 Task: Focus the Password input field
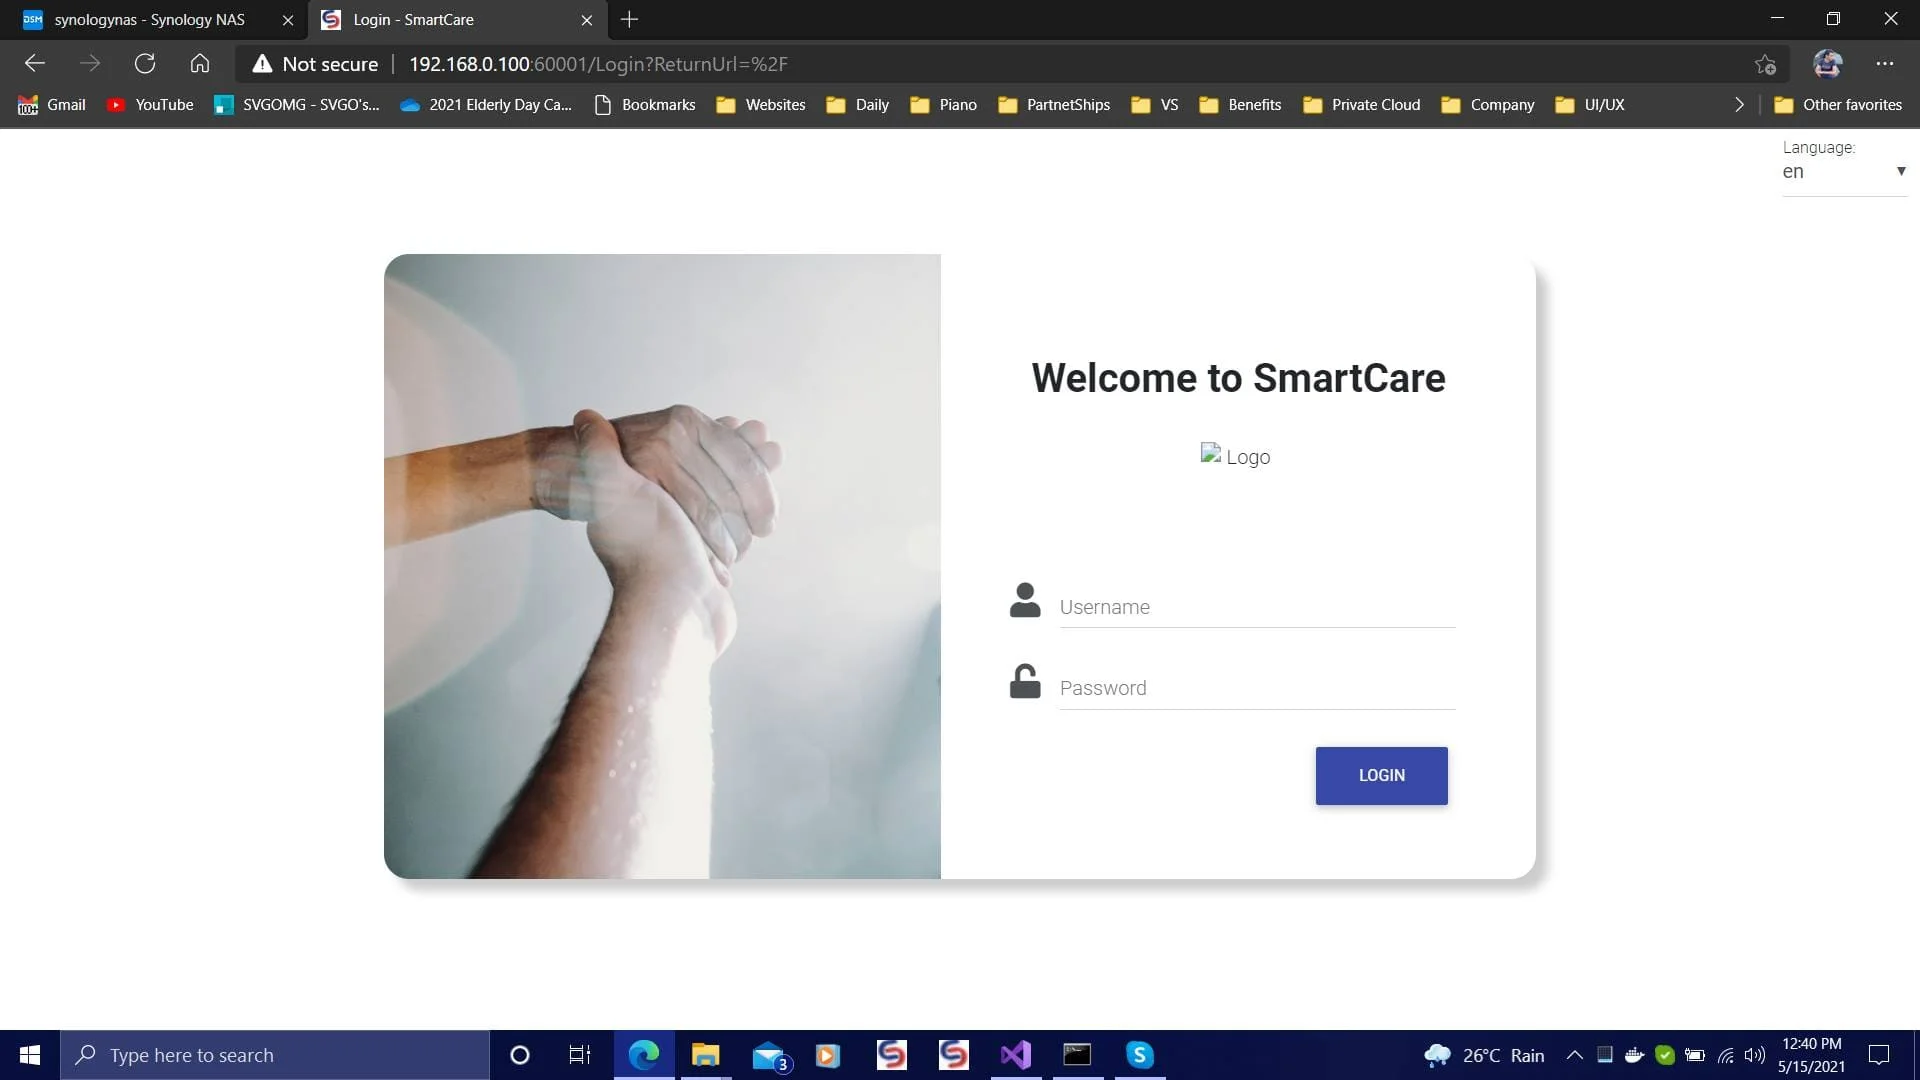(1257, 687)
